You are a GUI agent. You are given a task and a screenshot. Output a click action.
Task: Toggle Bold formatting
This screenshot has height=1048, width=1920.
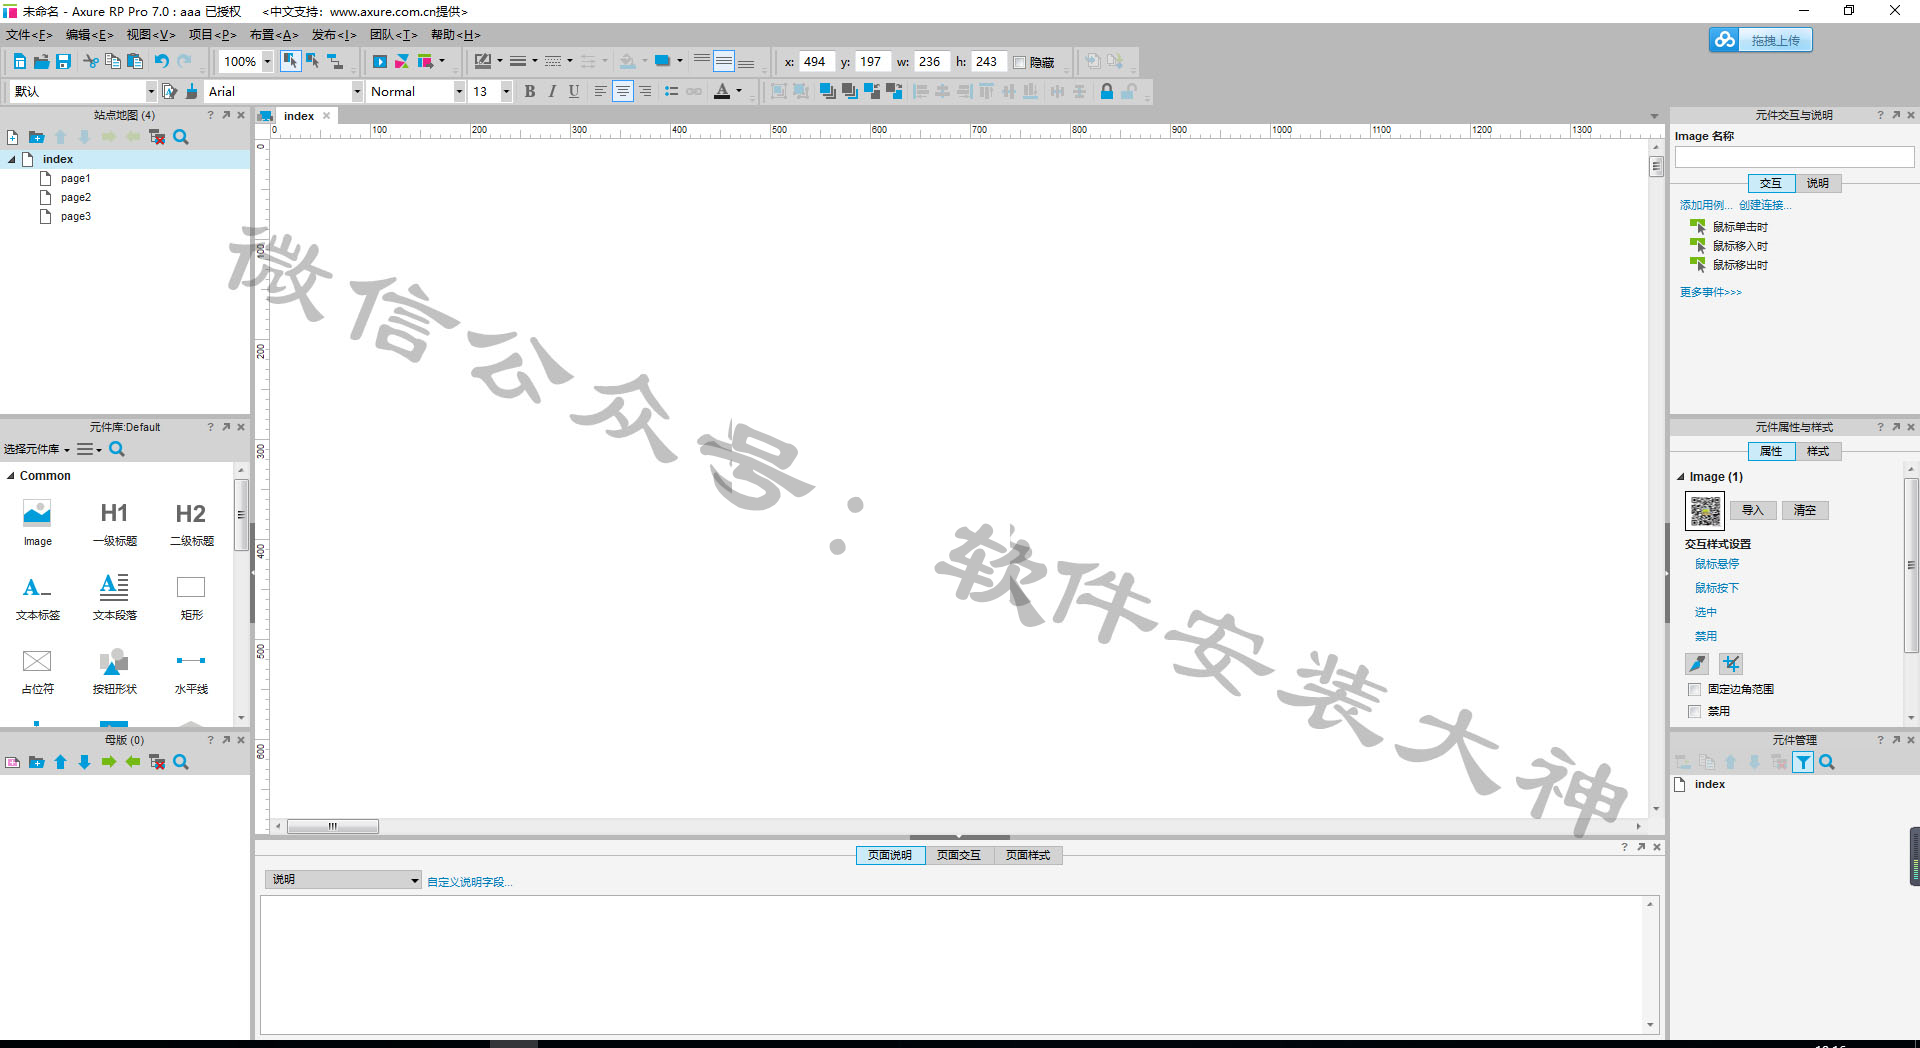pos(530,91)
